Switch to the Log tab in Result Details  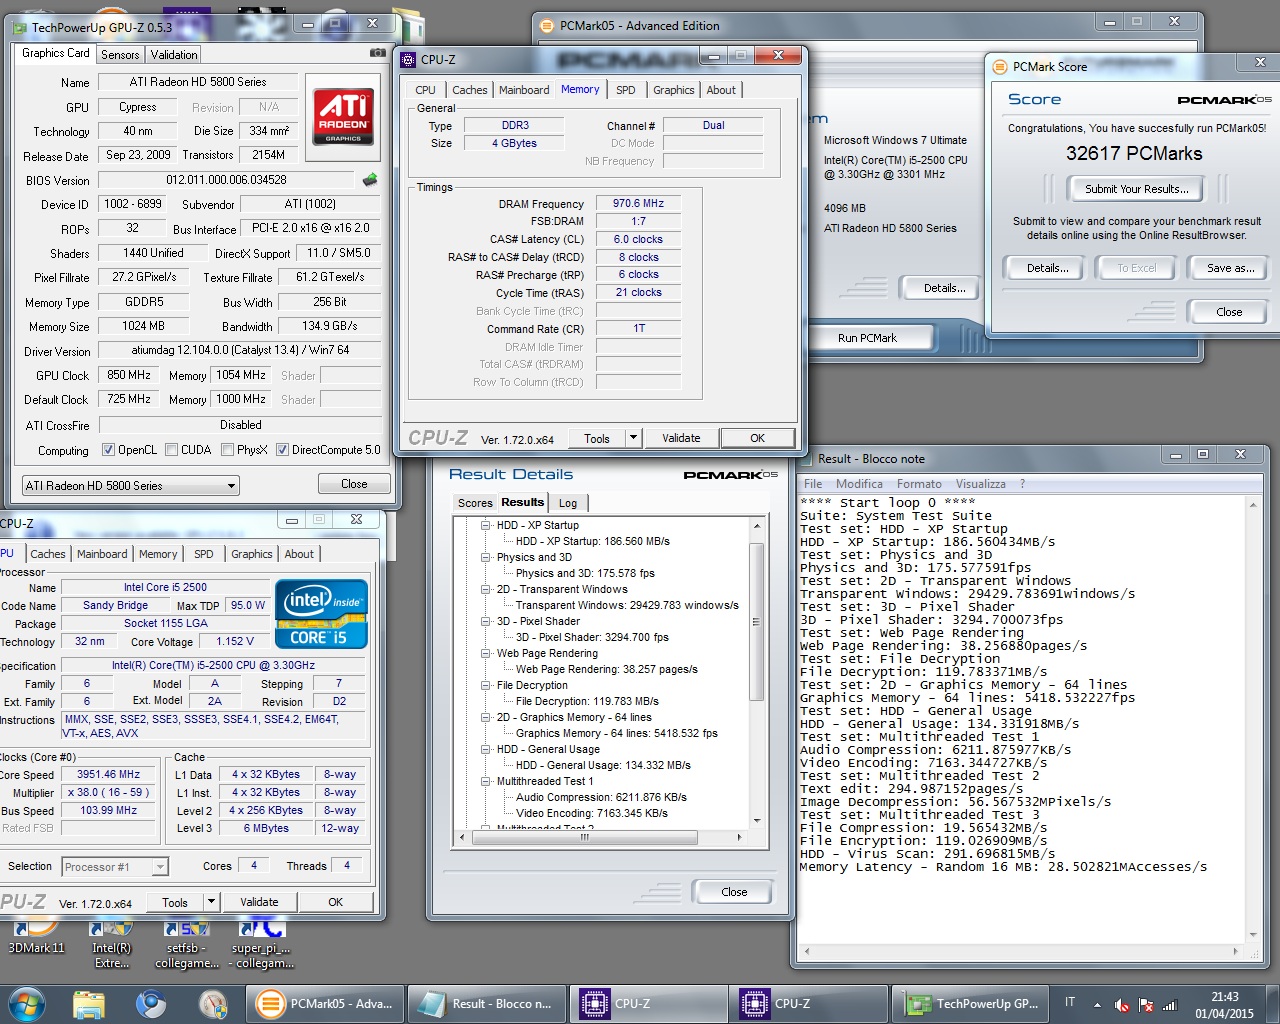[568, 503]
